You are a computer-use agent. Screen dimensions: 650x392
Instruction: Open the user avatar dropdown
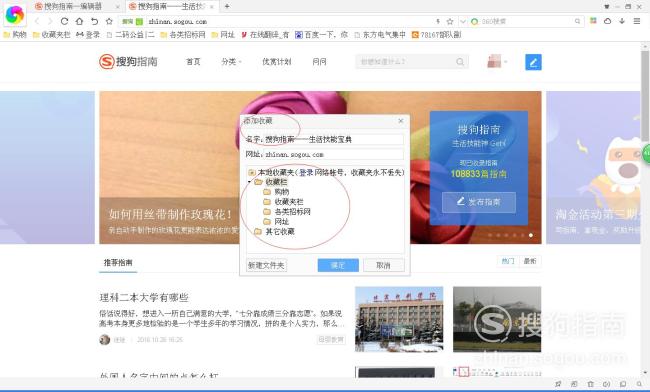[497, 62]
